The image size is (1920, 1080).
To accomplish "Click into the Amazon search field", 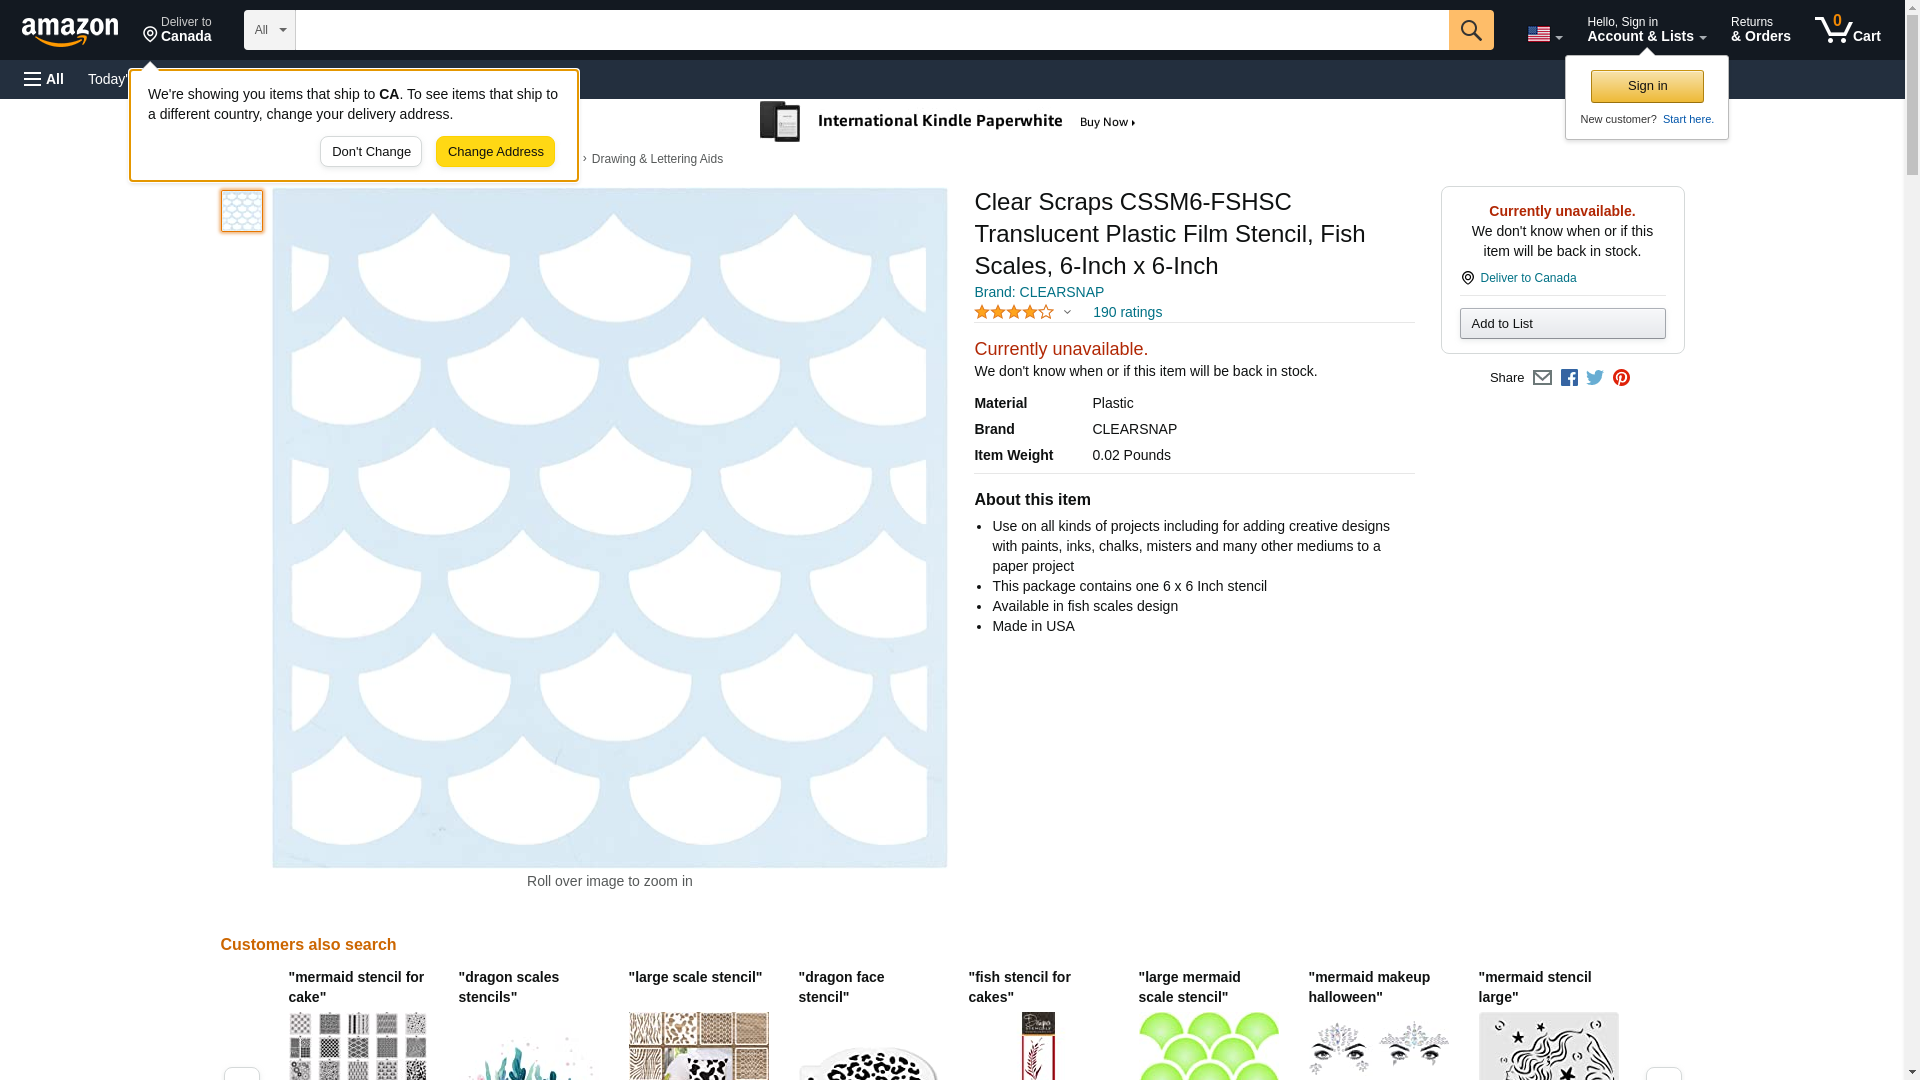I will pos(871,30).
